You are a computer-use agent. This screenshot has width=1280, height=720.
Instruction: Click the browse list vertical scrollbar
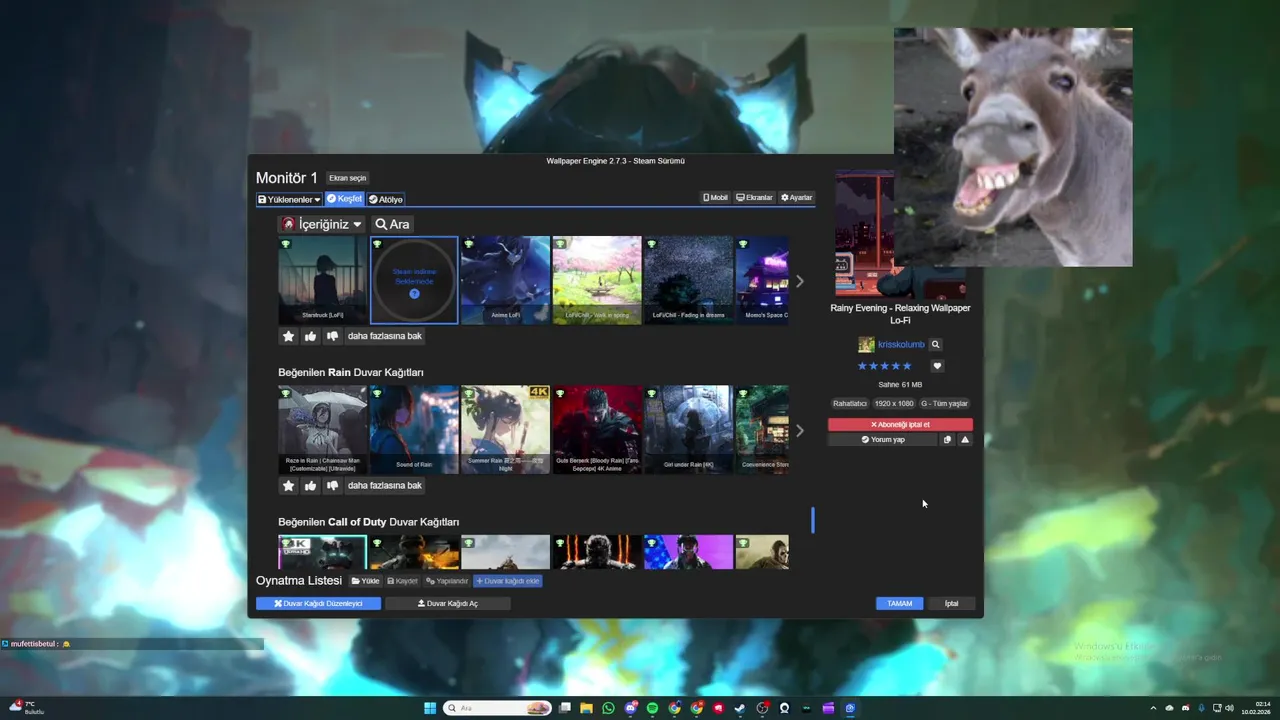(x=813, y=520)
